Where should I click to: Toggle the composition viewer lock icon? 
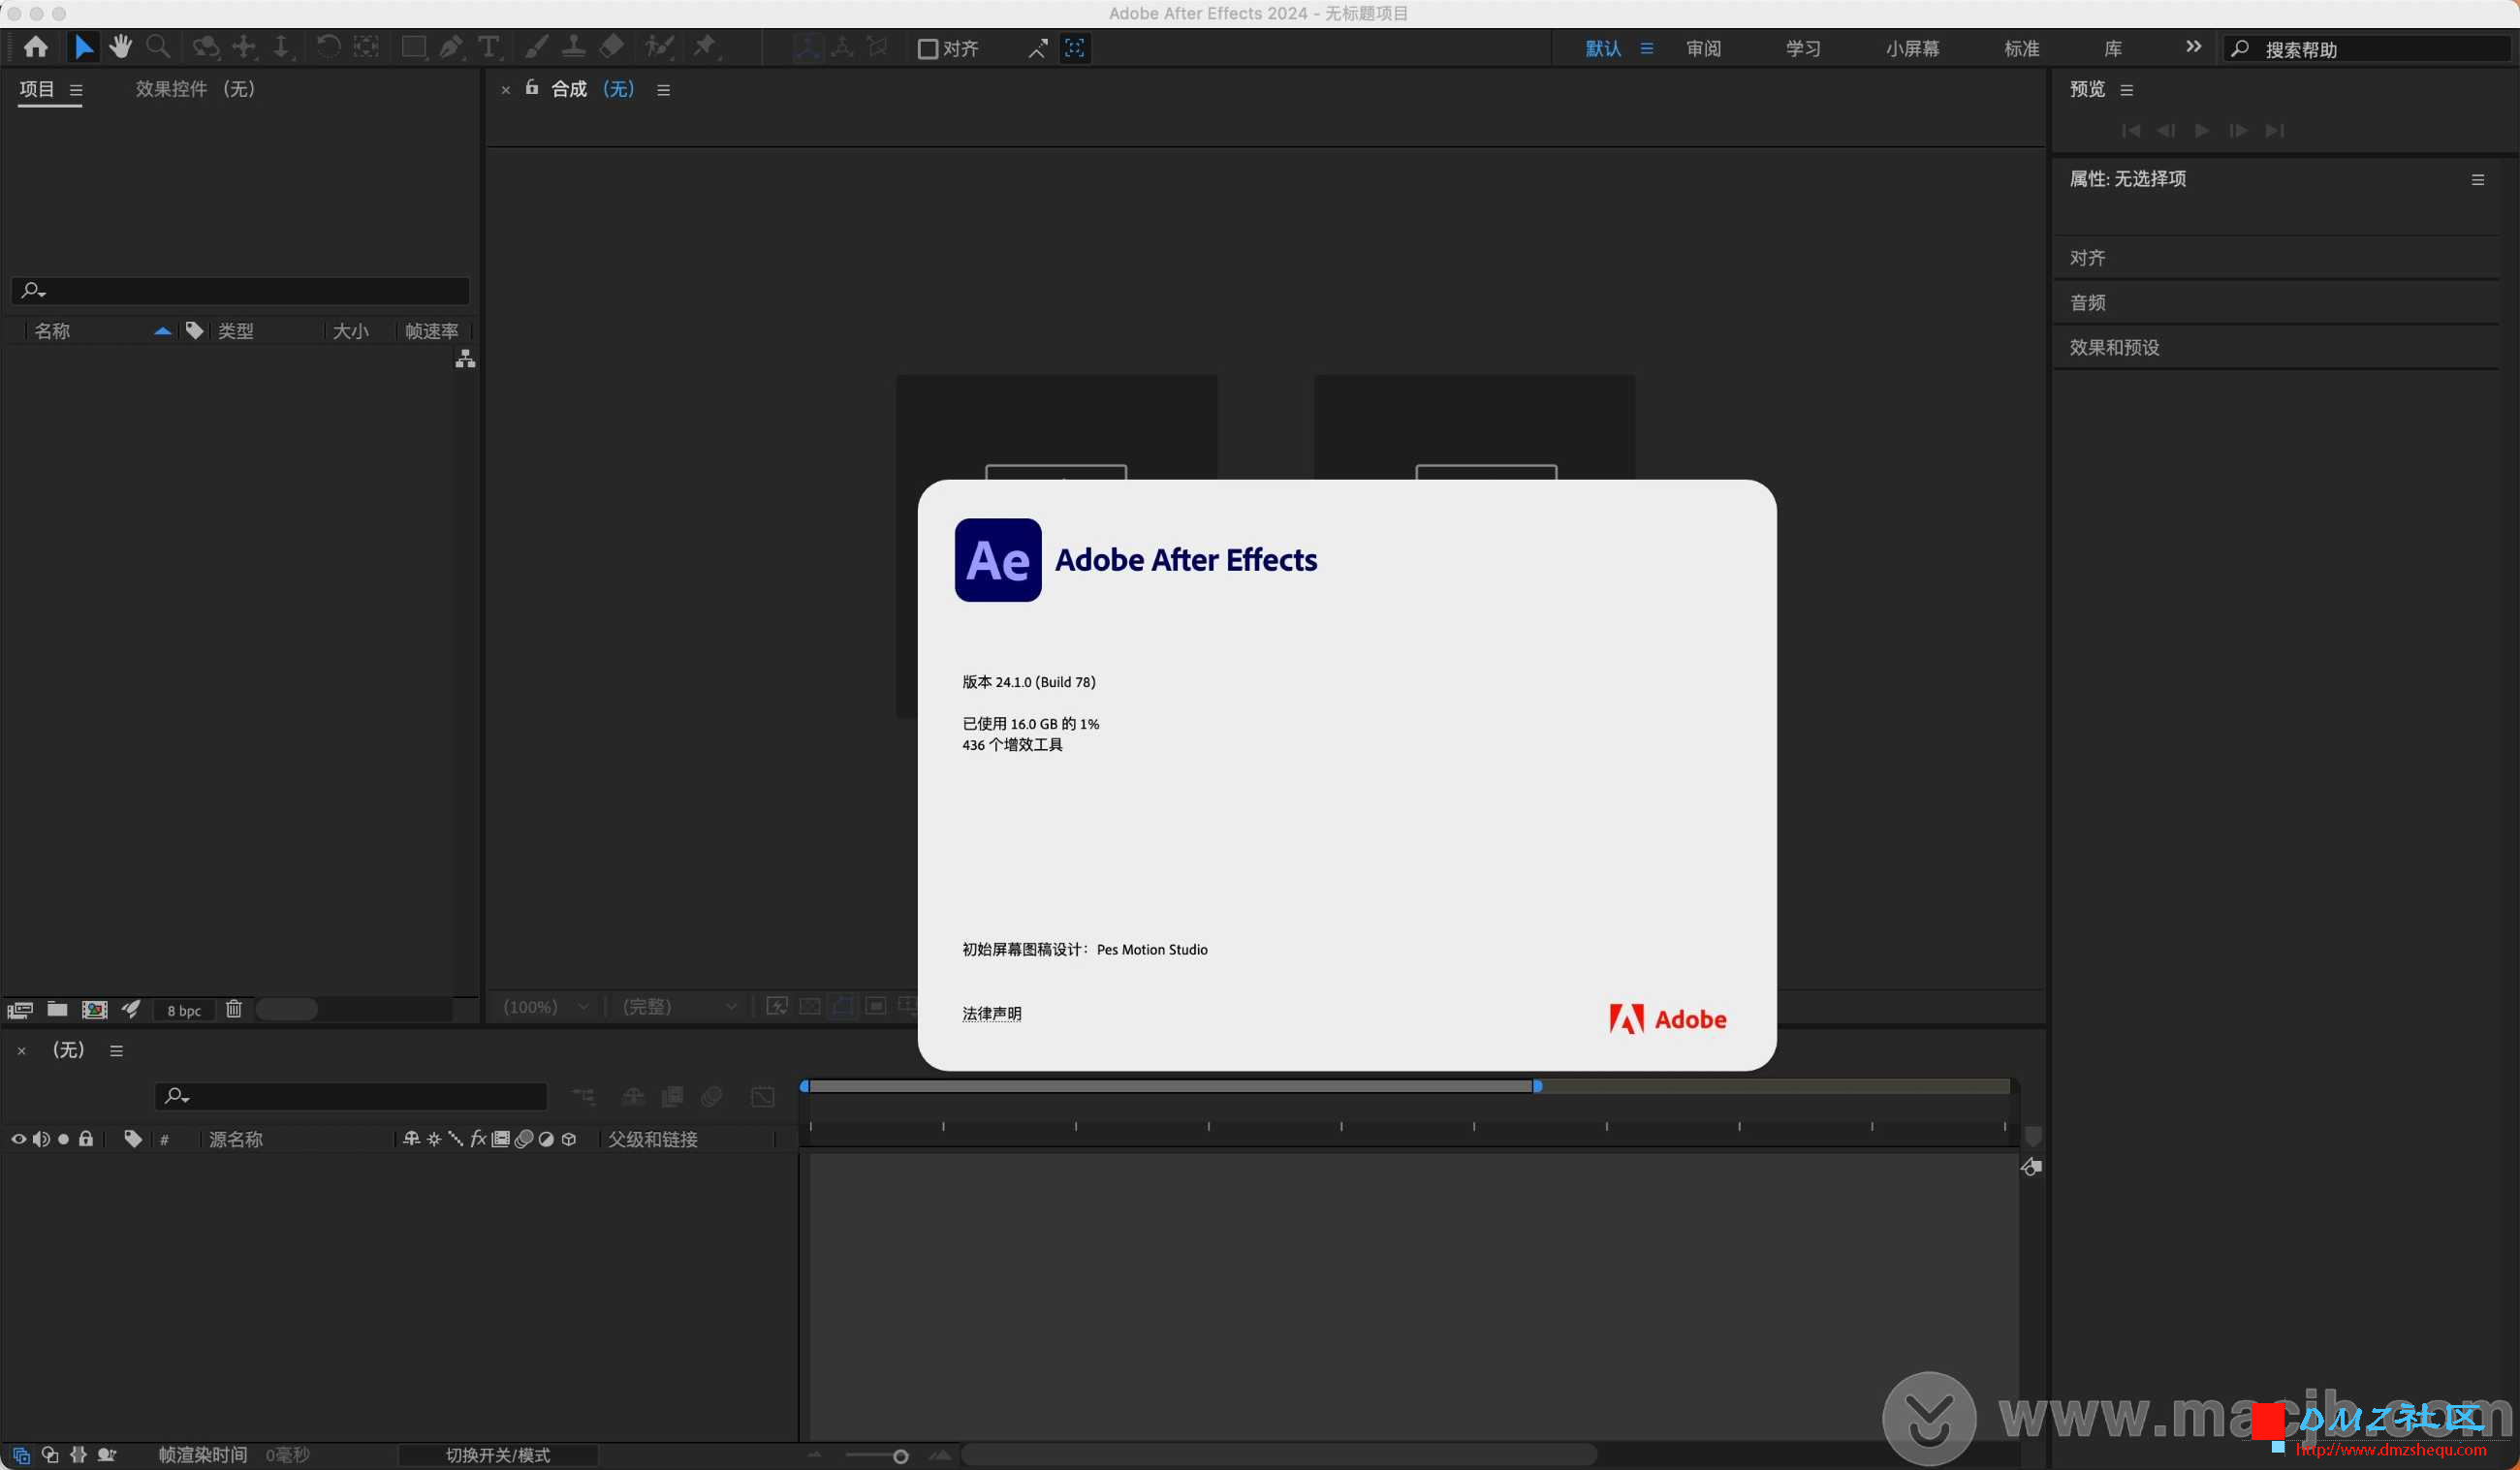[532, 88]
